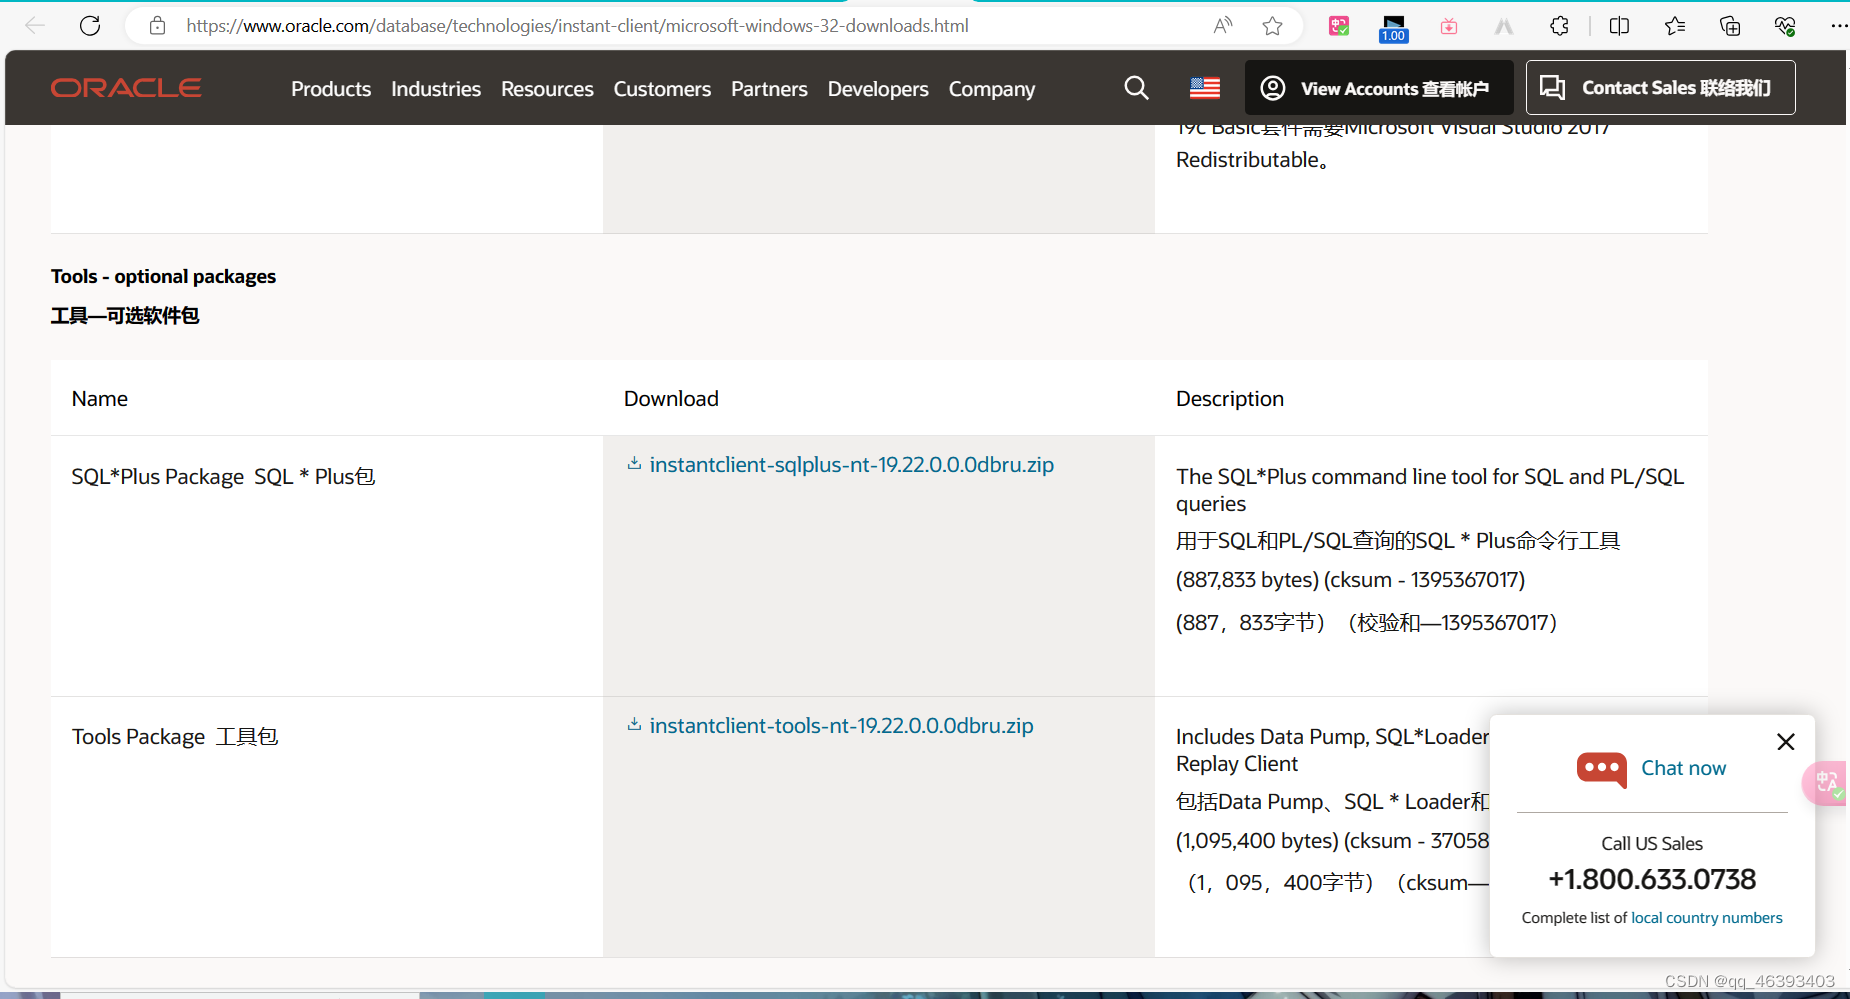Click '(887,833 bytes) (cksum - 1395367017)' text
The height and width of the screenshot is (999, 1850).
1350,580
